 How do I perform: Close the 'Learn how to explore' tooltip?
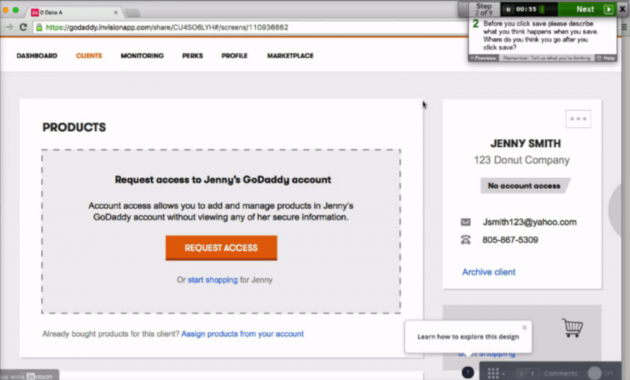coord(524,327)
